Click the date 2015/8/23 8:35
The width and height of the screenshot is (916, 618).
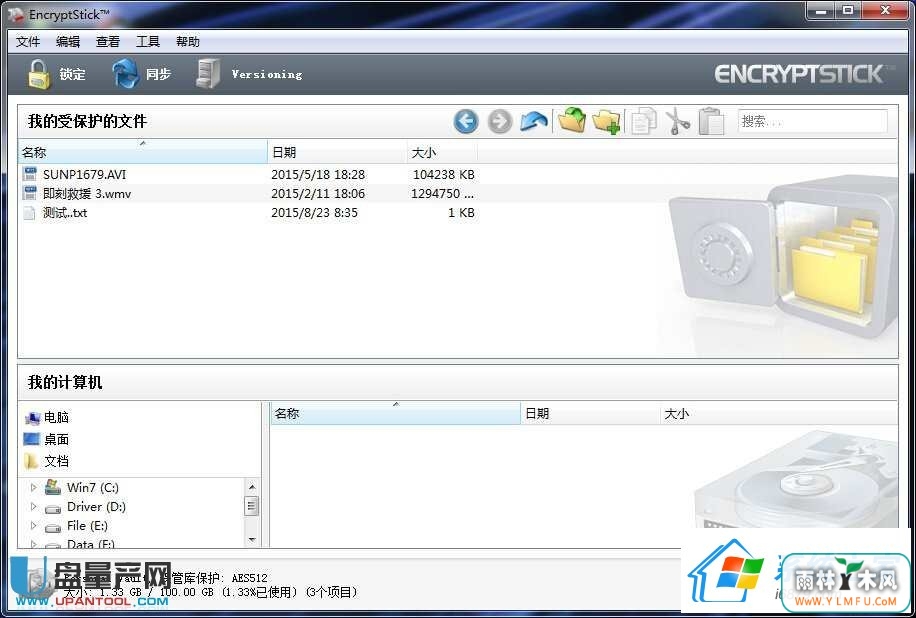pyautogui.click(x=314, y=213)
